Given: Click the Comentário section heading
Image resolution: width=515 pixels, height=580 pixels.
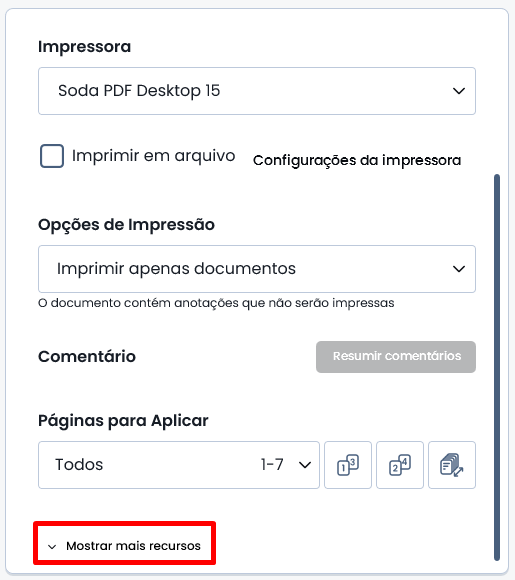Looking at the screenshot, I should 87,357.
